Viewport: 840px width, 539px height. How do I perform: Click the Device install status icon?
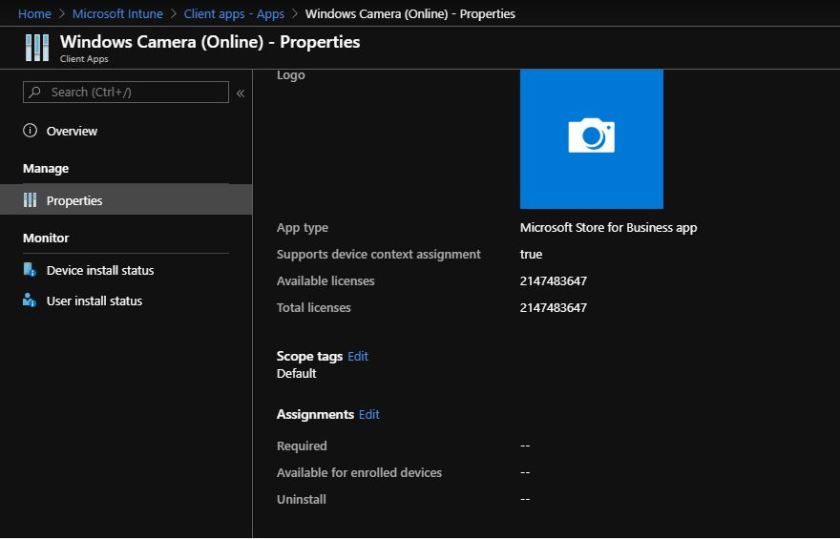tap(30, 271)
